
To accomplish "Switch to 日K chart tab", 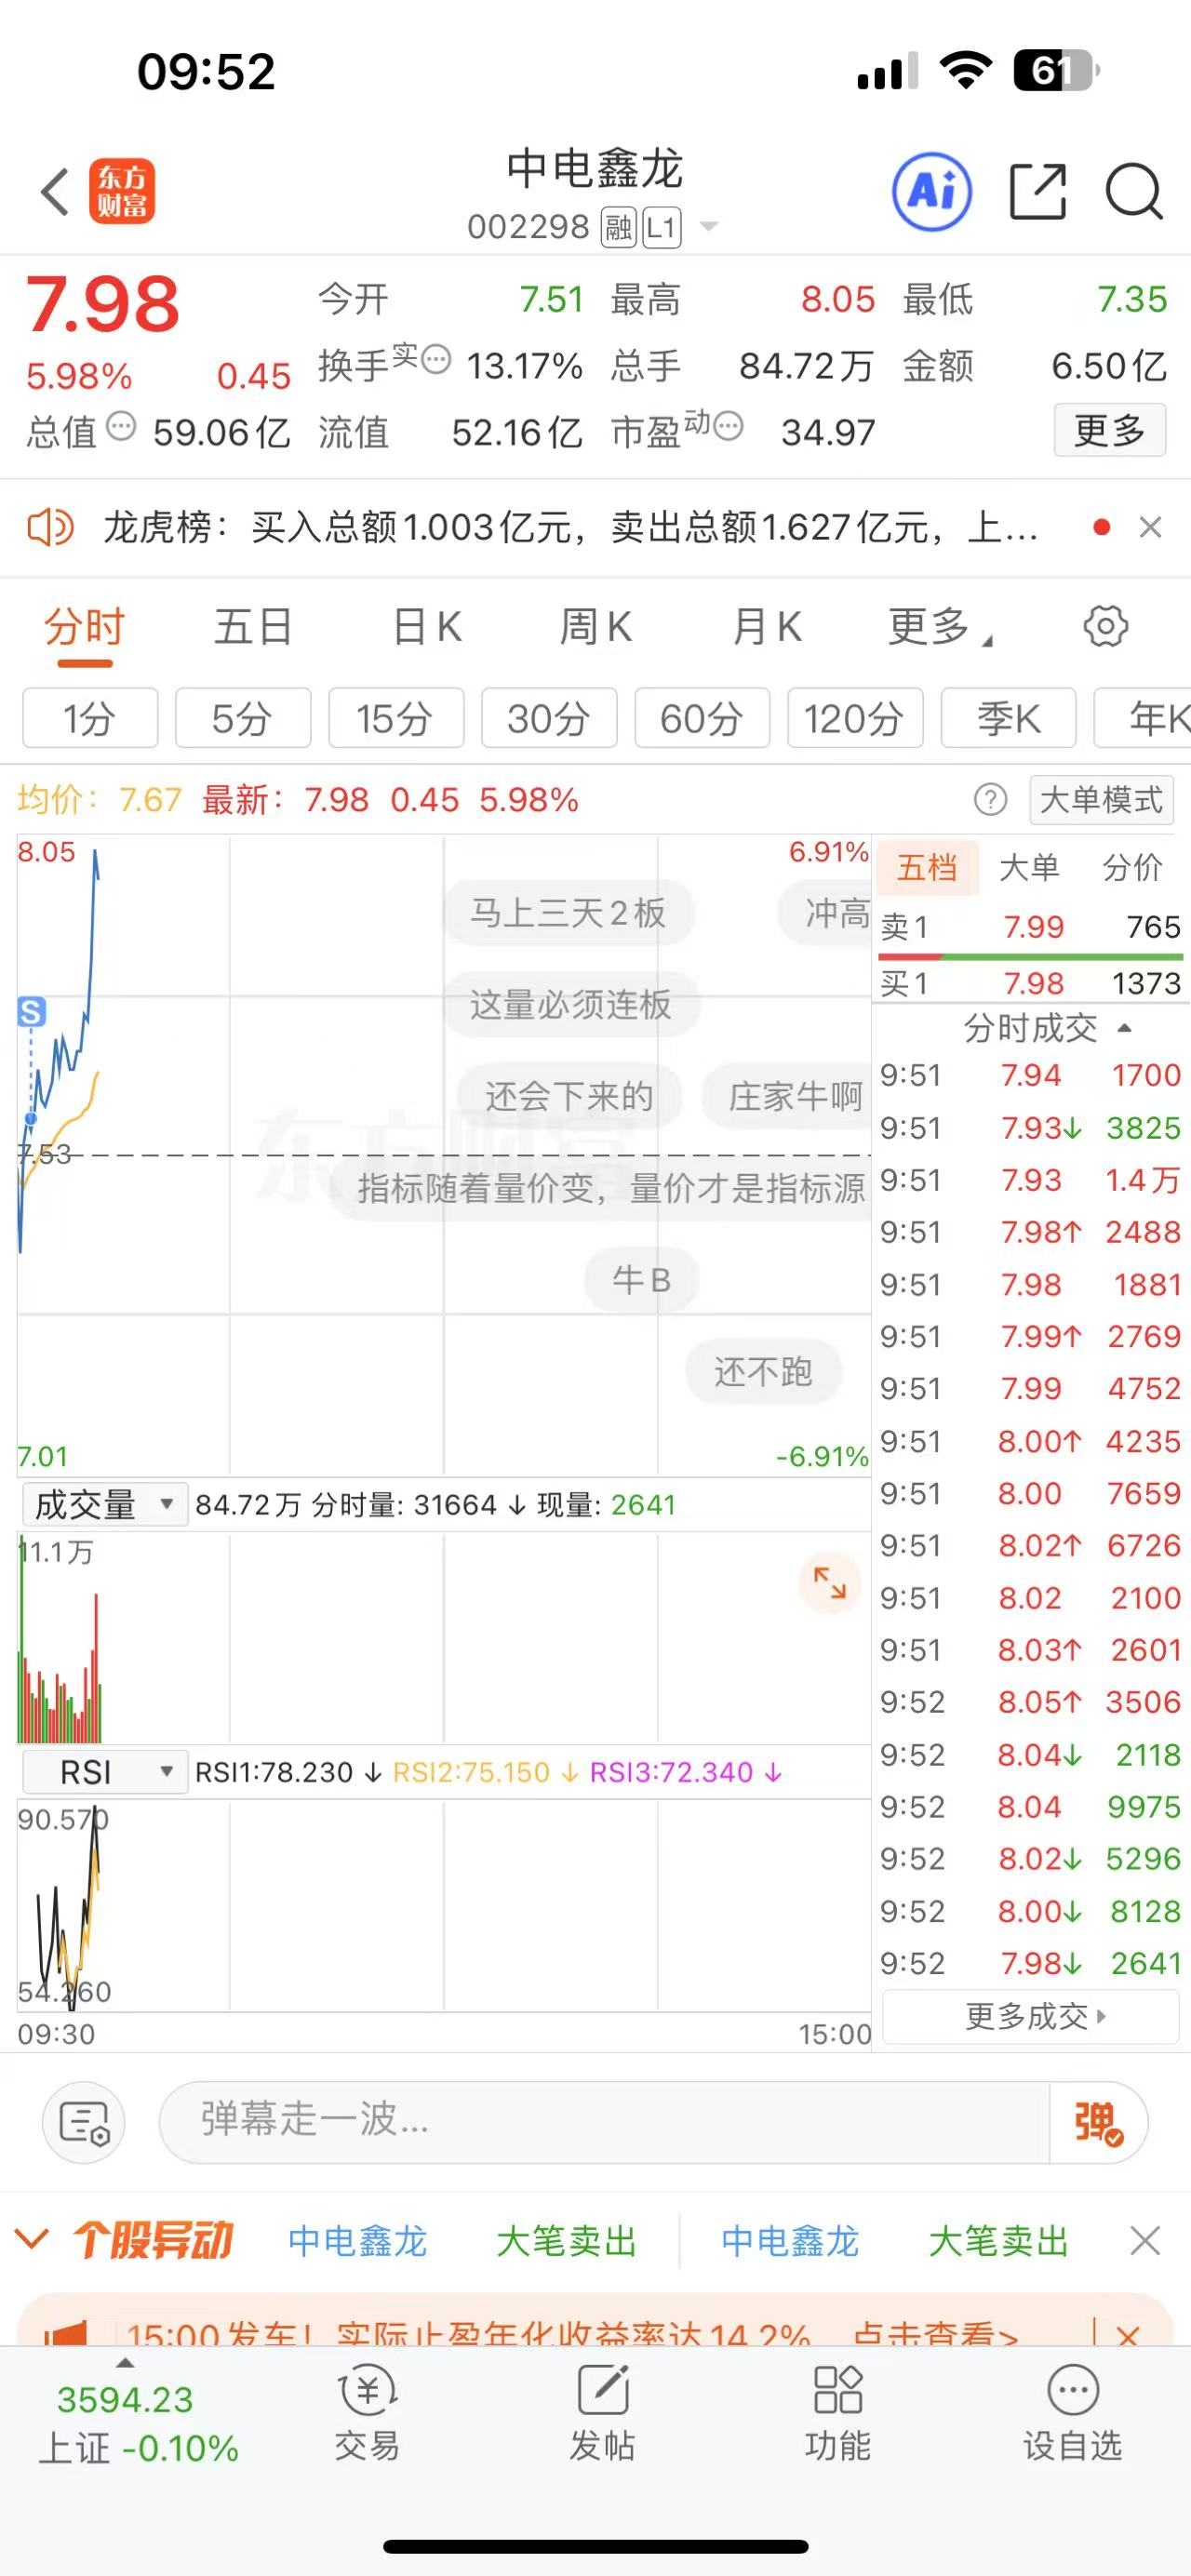I will (427, 628).
